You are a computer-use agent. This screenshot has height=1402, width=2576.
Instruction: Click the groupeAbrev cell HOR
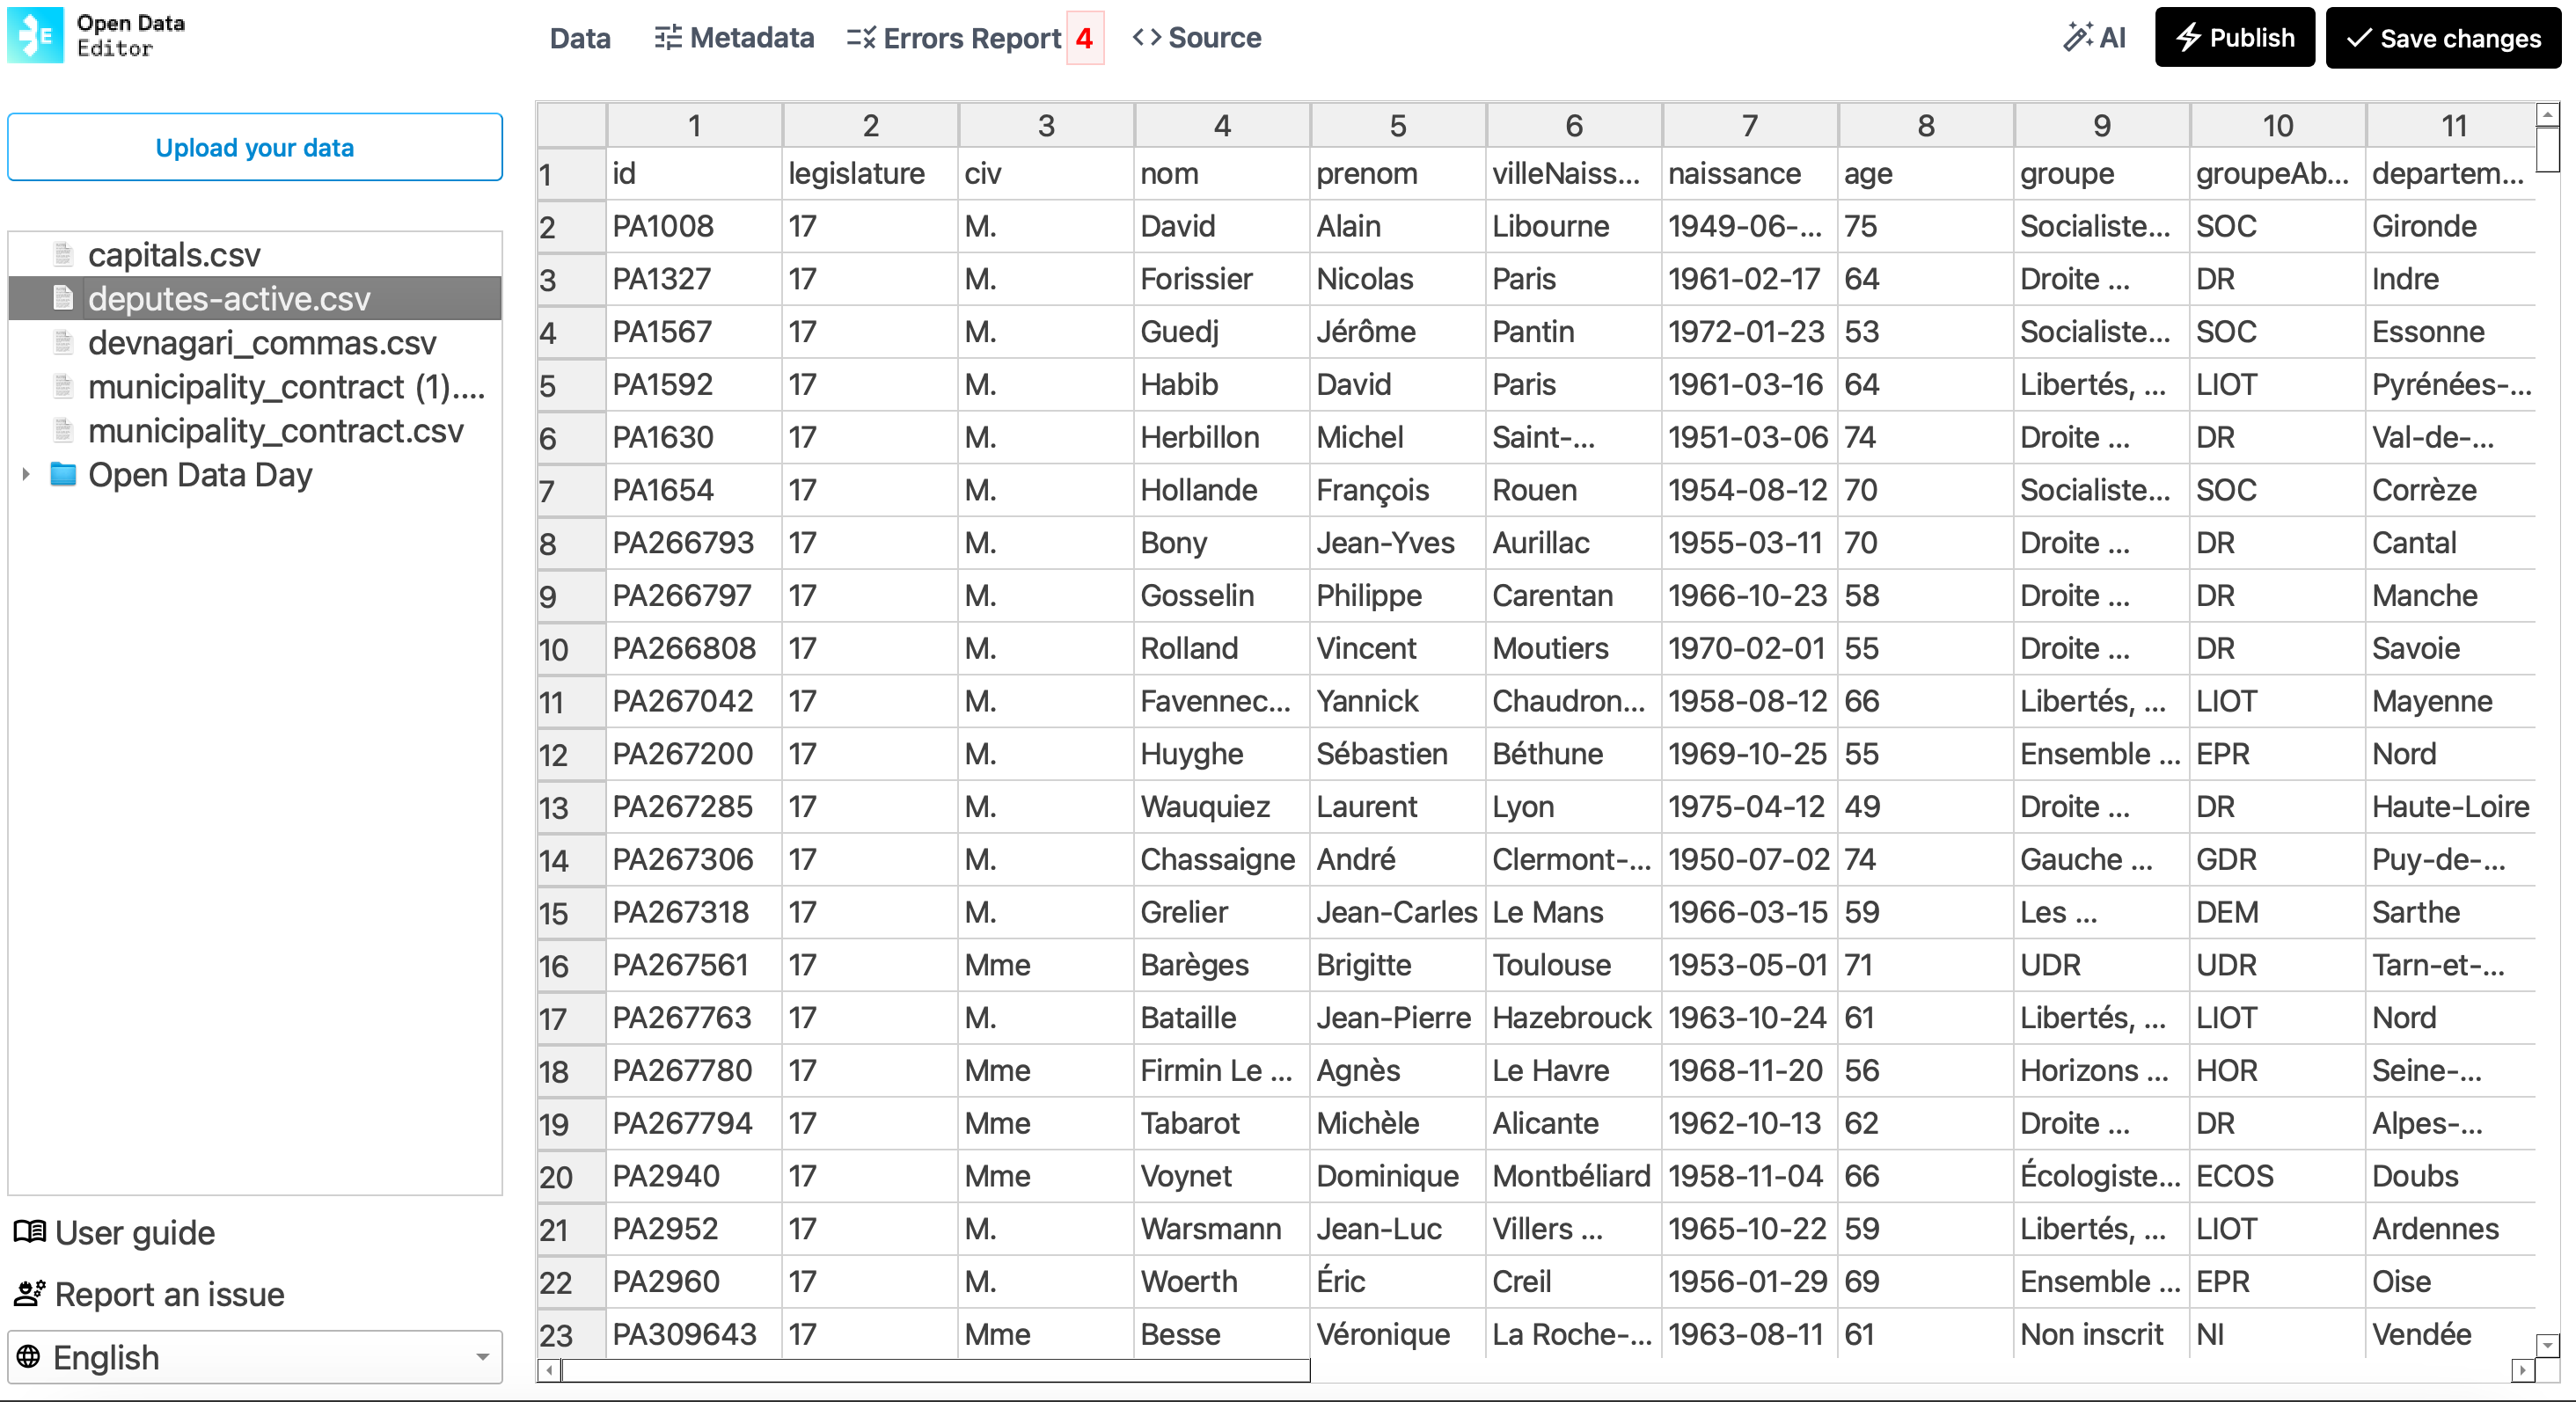(2278, 1070)
